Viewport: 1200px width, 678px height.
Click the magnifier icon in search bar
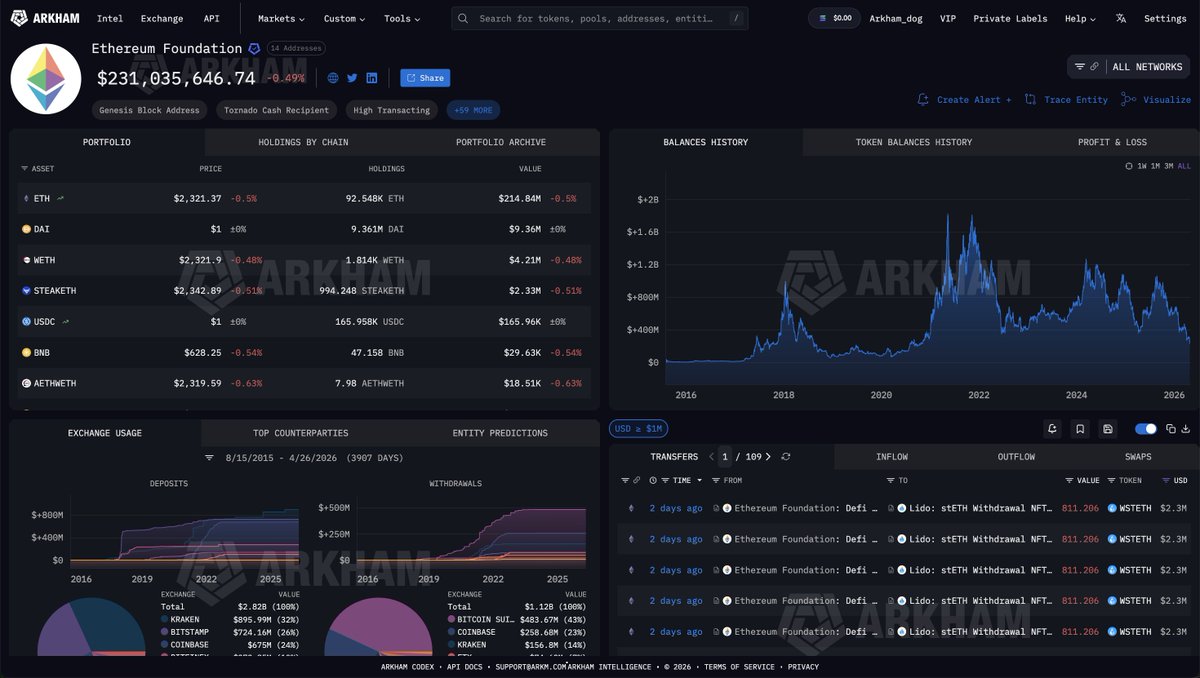pyautogui.click(x=465, y=18)
